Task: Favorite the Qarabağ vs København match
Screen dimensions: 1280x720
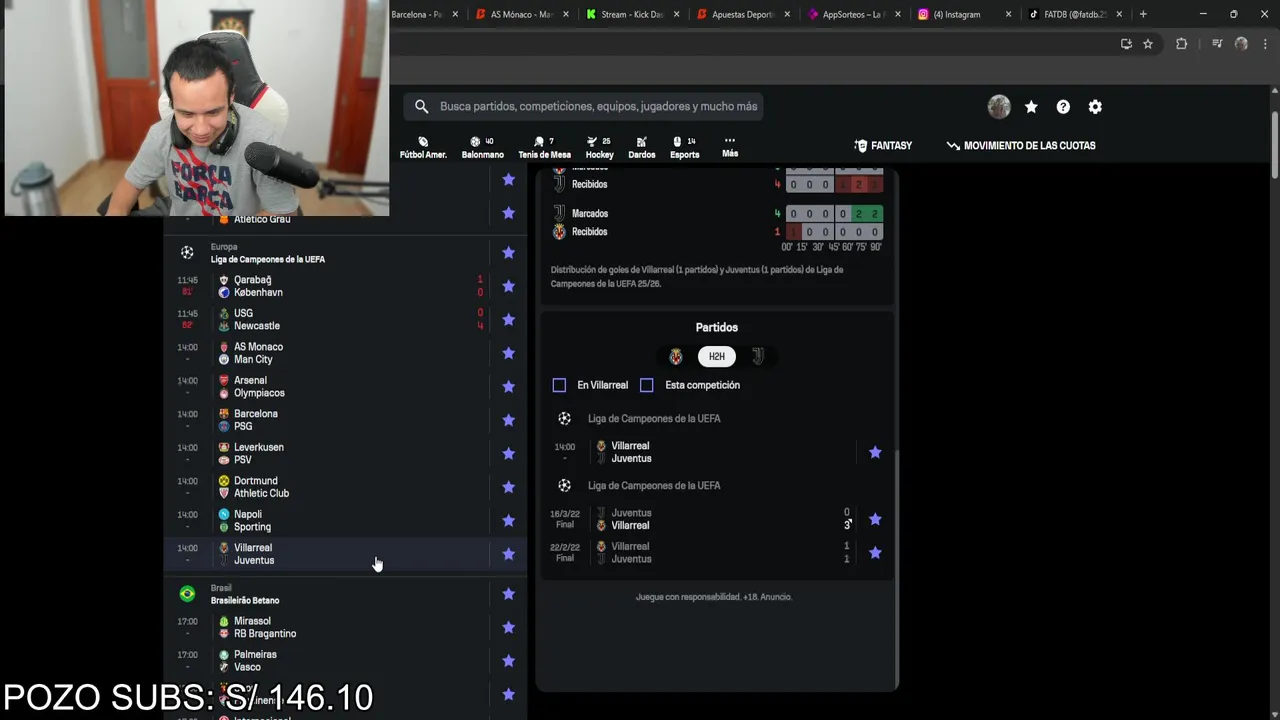Action: (508, 286)
